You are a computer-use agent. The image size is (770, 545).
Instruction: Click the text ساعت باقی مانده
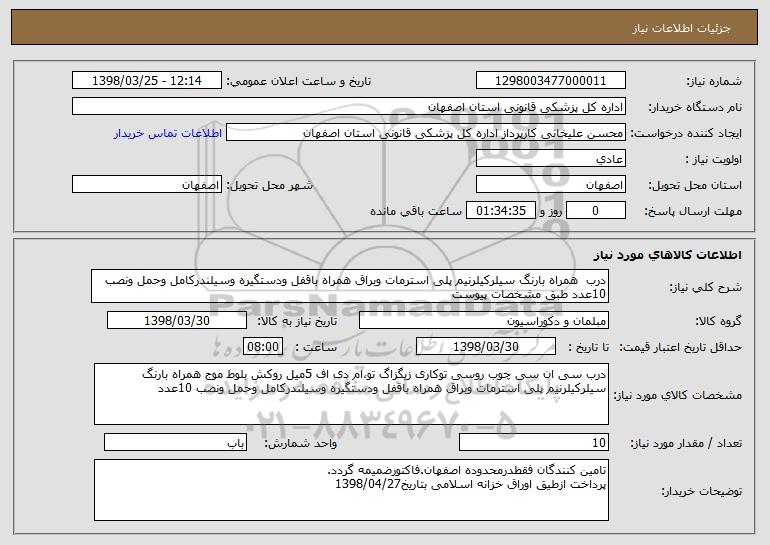(x=416, y=211)
